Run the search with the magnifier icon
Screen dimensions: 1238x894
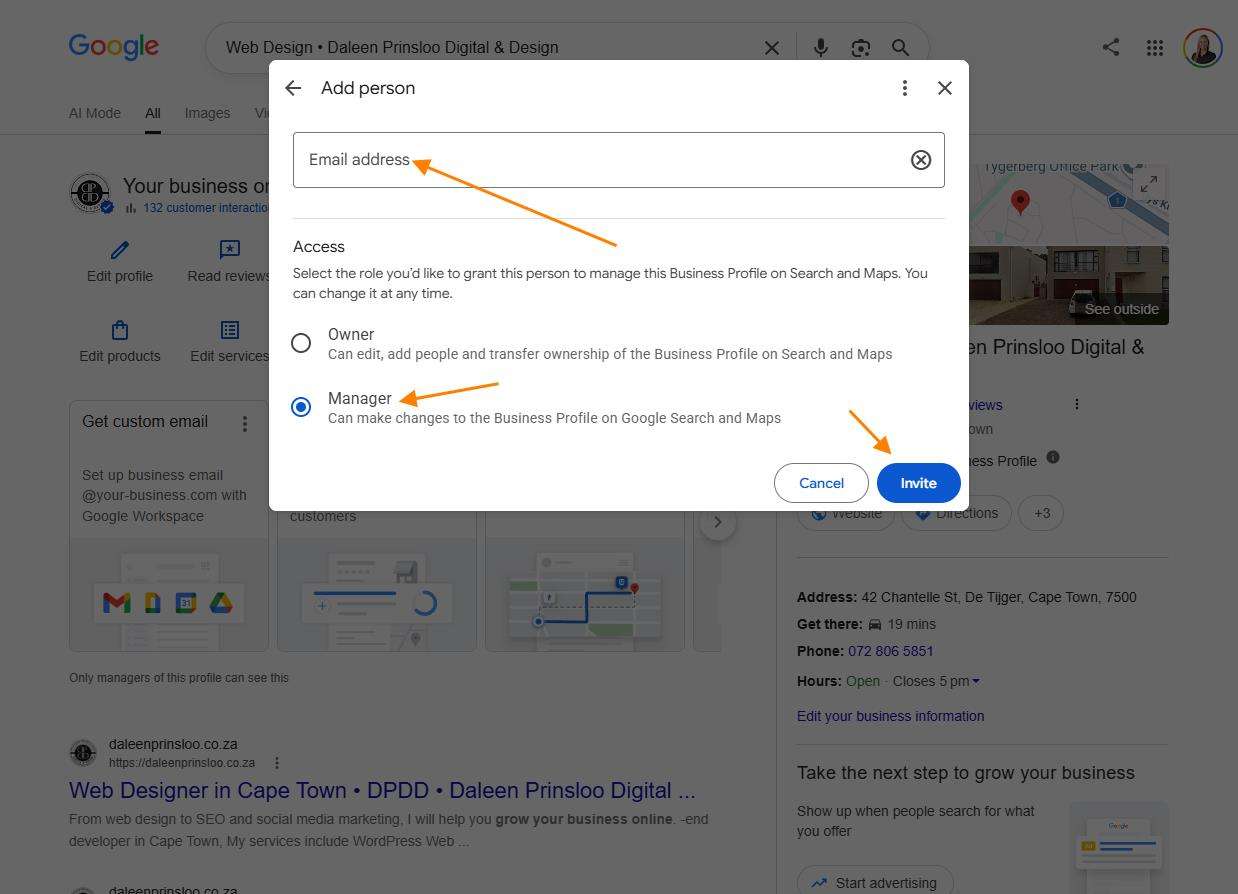tap(900, 48)
